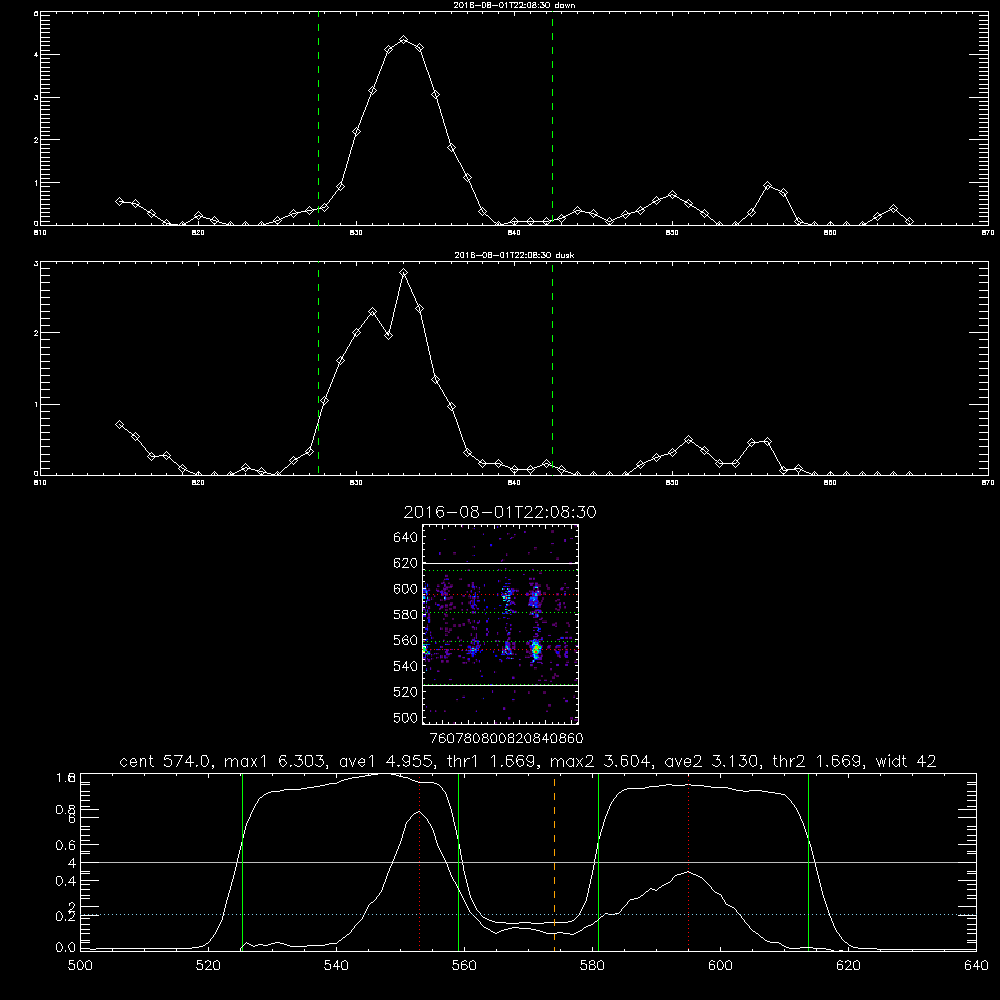Image resolution: width=1000 pixels, height=1000 pixels.
Task: Click the 640 x-axis label of bottom profile plot
Action: [x=976, y=966]
